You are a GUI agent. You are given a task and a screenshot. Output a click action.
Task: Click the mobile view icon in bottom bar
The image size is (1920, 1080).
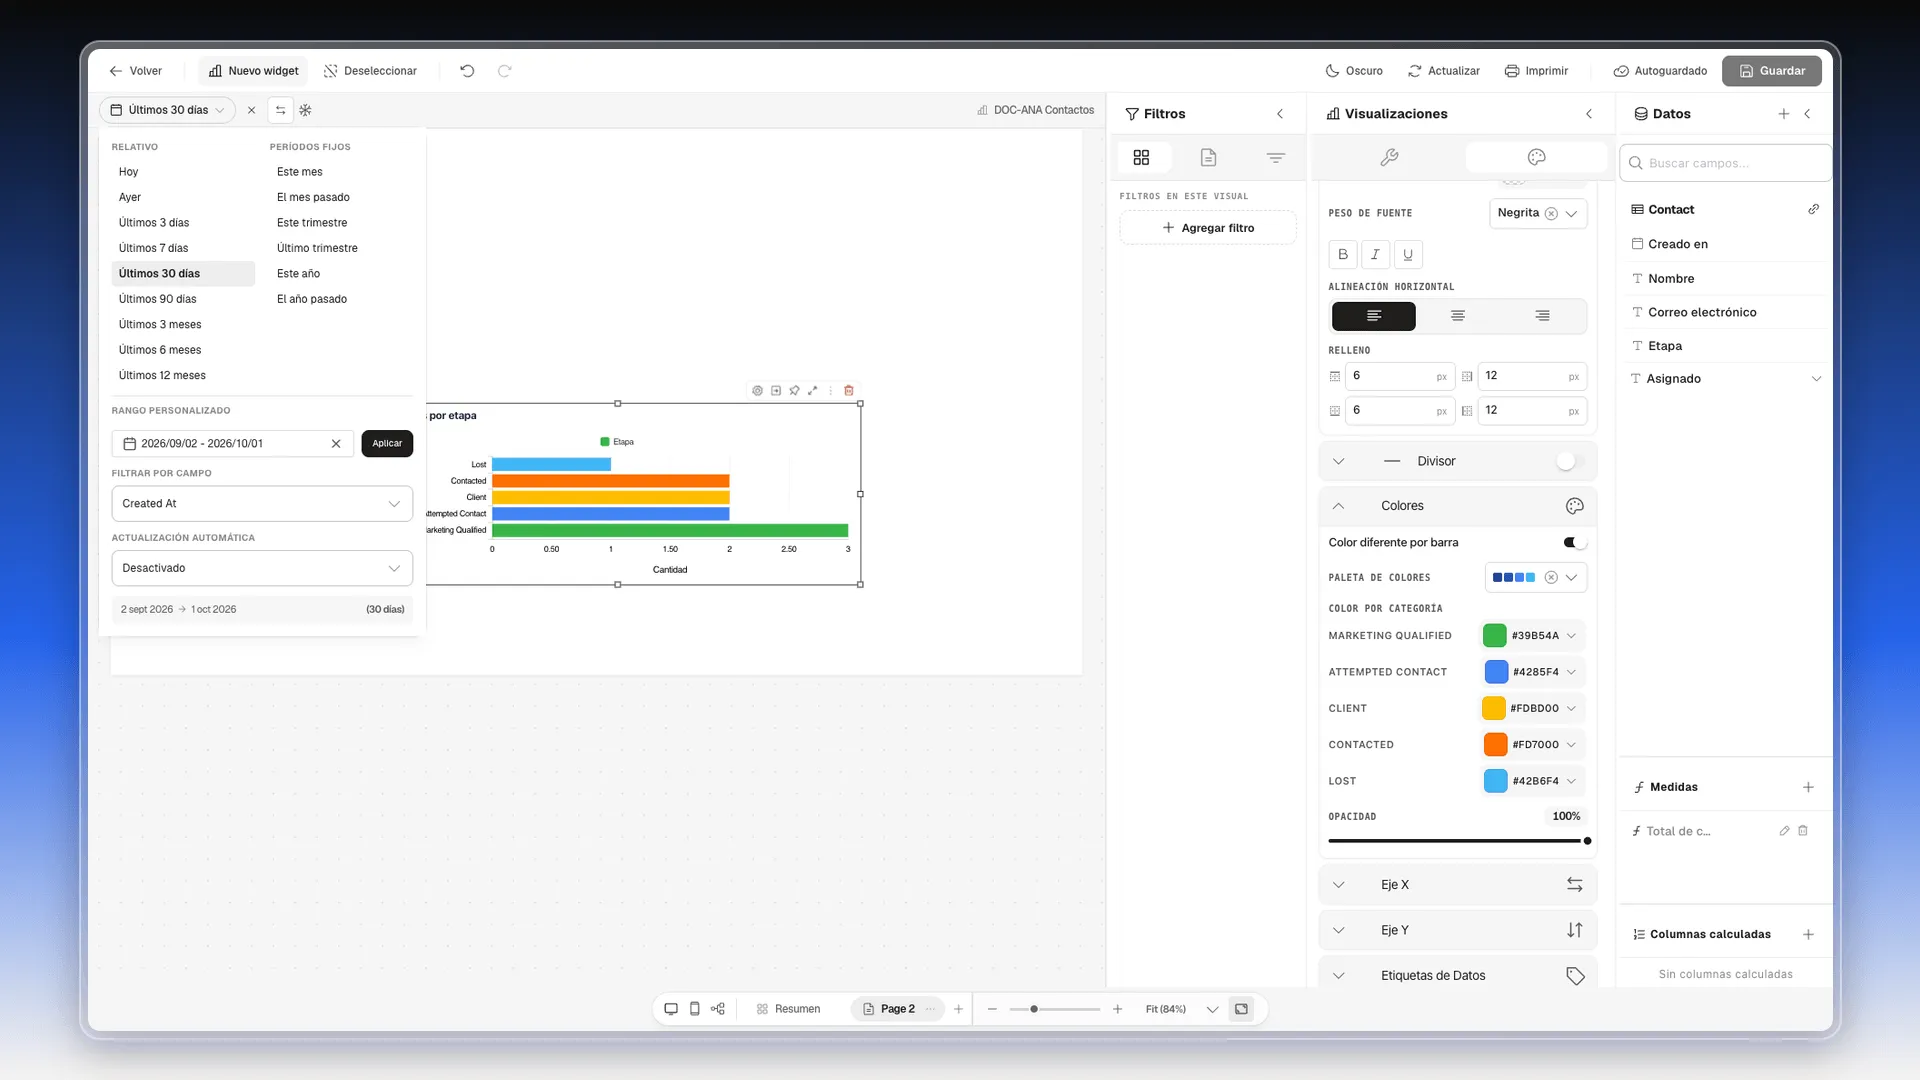[x=695, y=1009]
